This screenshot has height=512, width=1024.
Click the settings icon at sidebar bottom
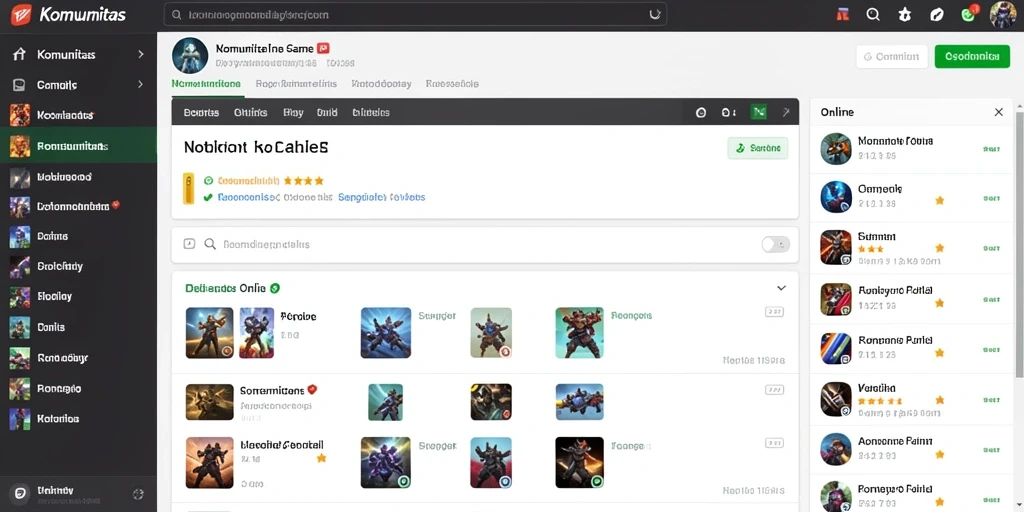(x=138, y=494)
